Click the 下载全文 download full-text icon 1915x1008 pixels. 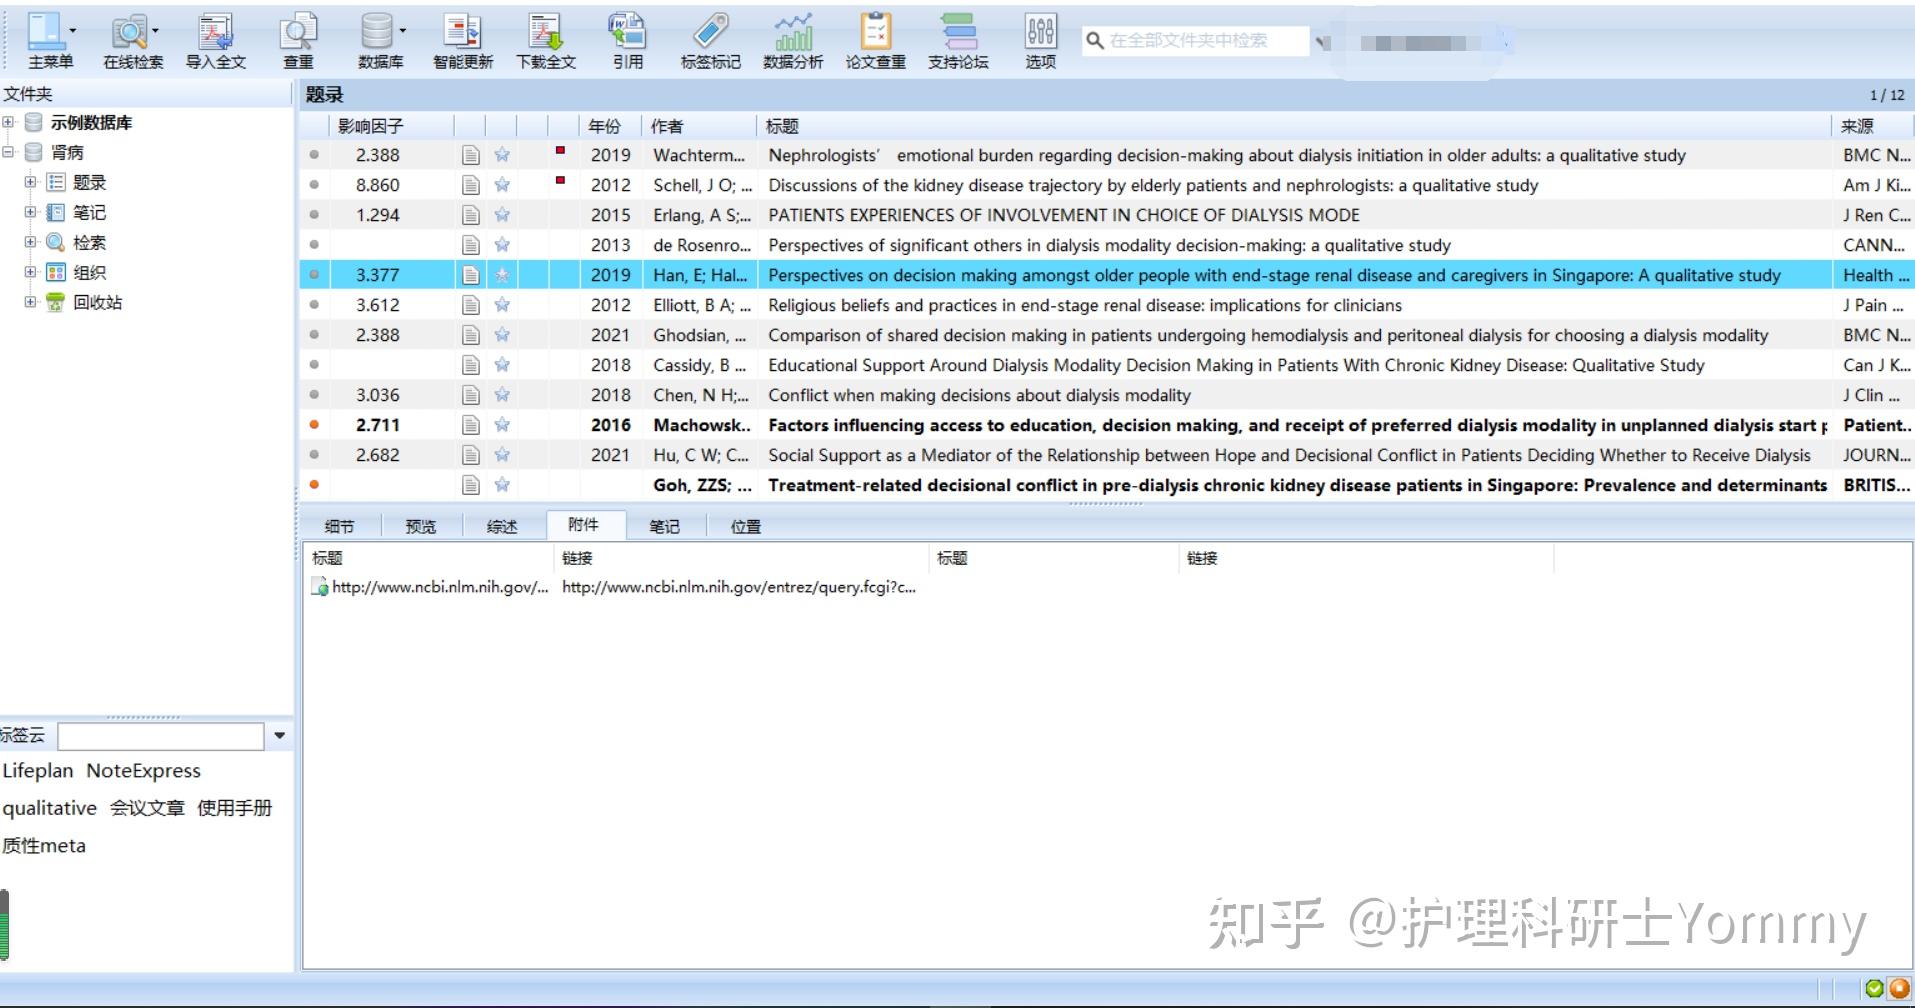pos(545,38)
